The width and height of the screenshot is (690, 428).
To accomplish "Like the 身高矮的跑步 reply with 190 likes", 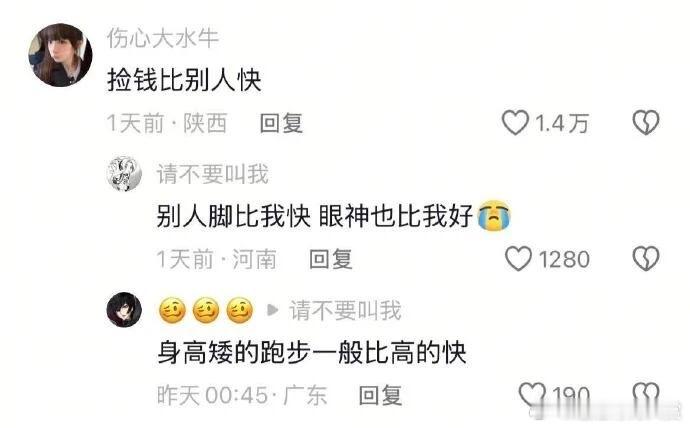I will click(x=532, y=394).
